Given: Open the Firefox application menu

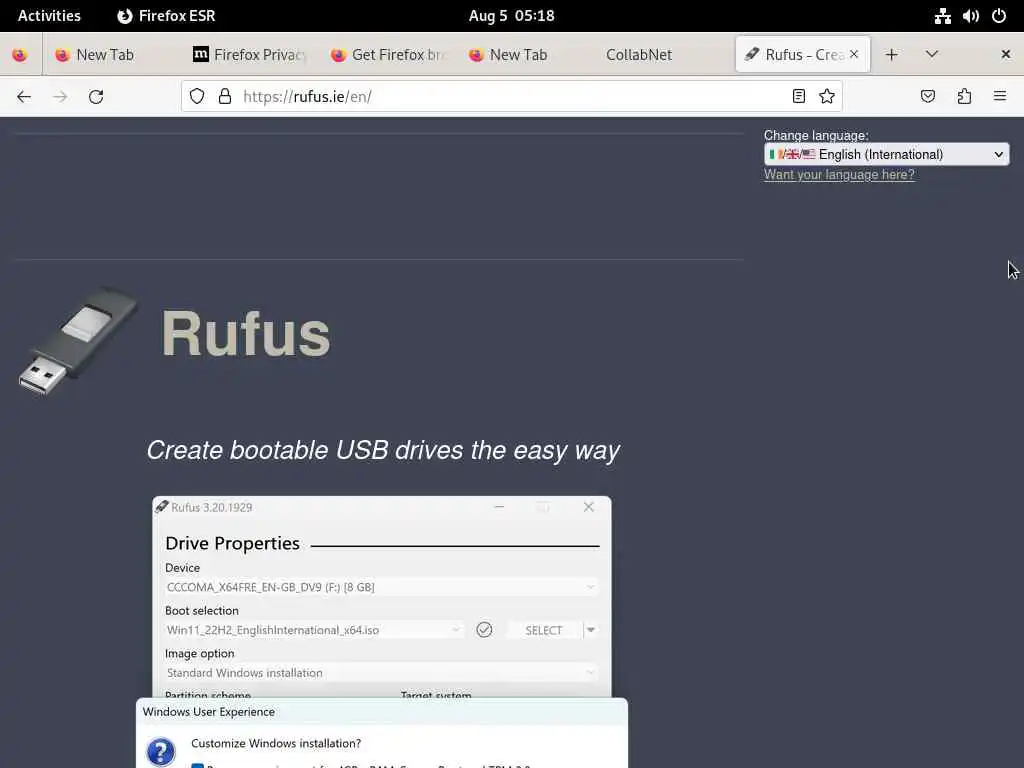Looking at the screenshot, I should [1000, 97].
